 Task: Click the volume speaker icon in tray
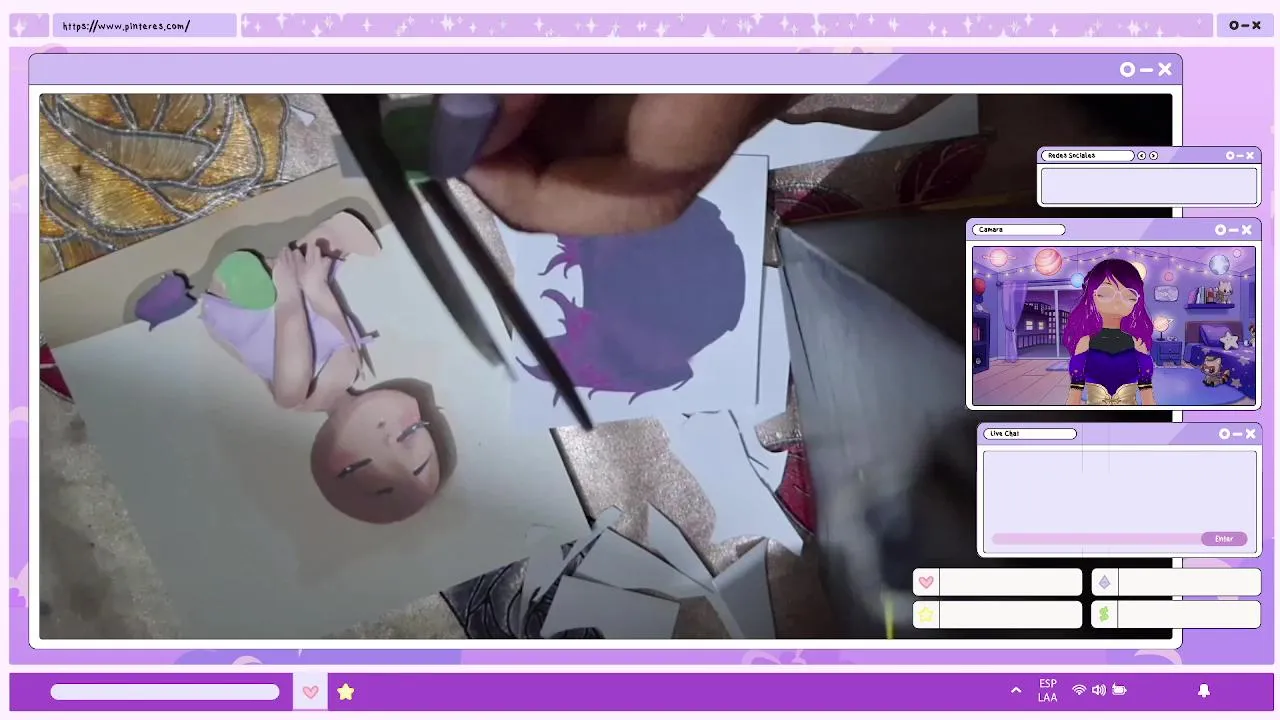click(1099, 690)
